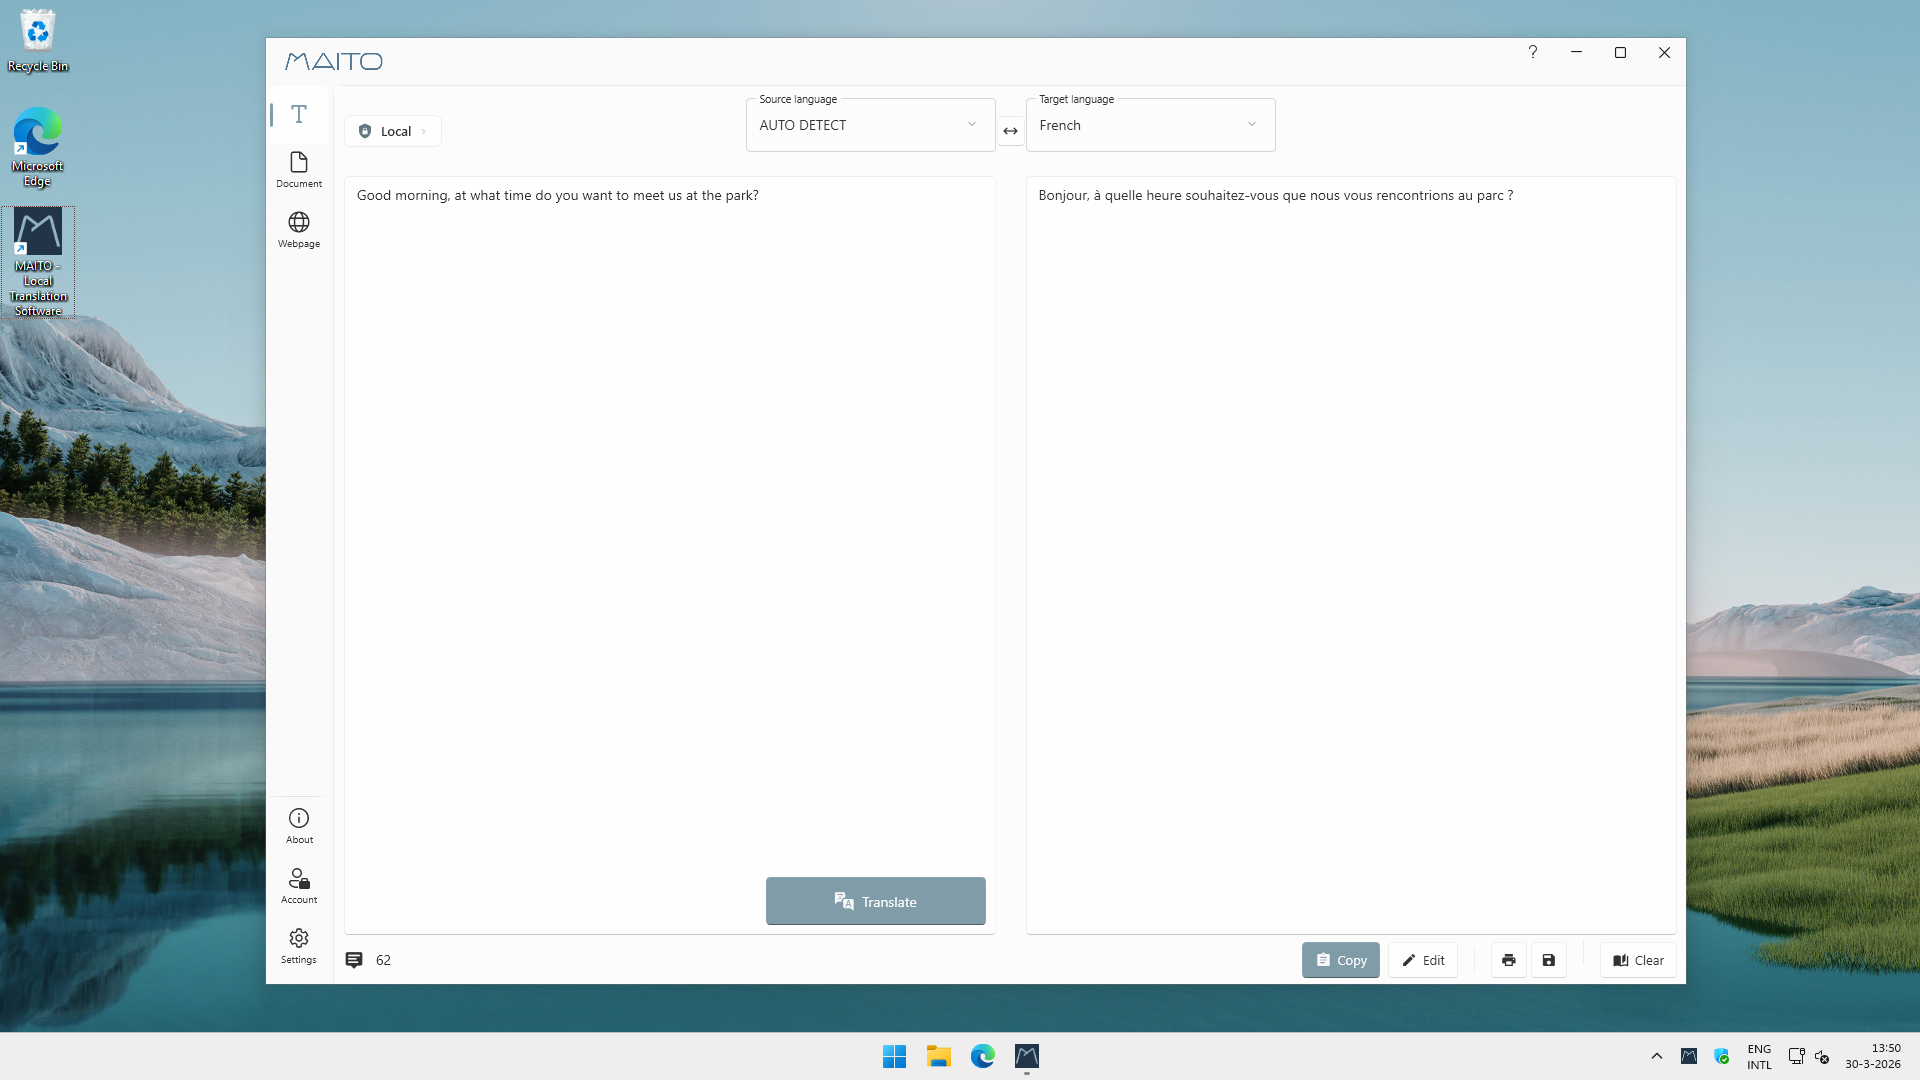Open the About page
1920x1080 pixels.
pos(299,826)
